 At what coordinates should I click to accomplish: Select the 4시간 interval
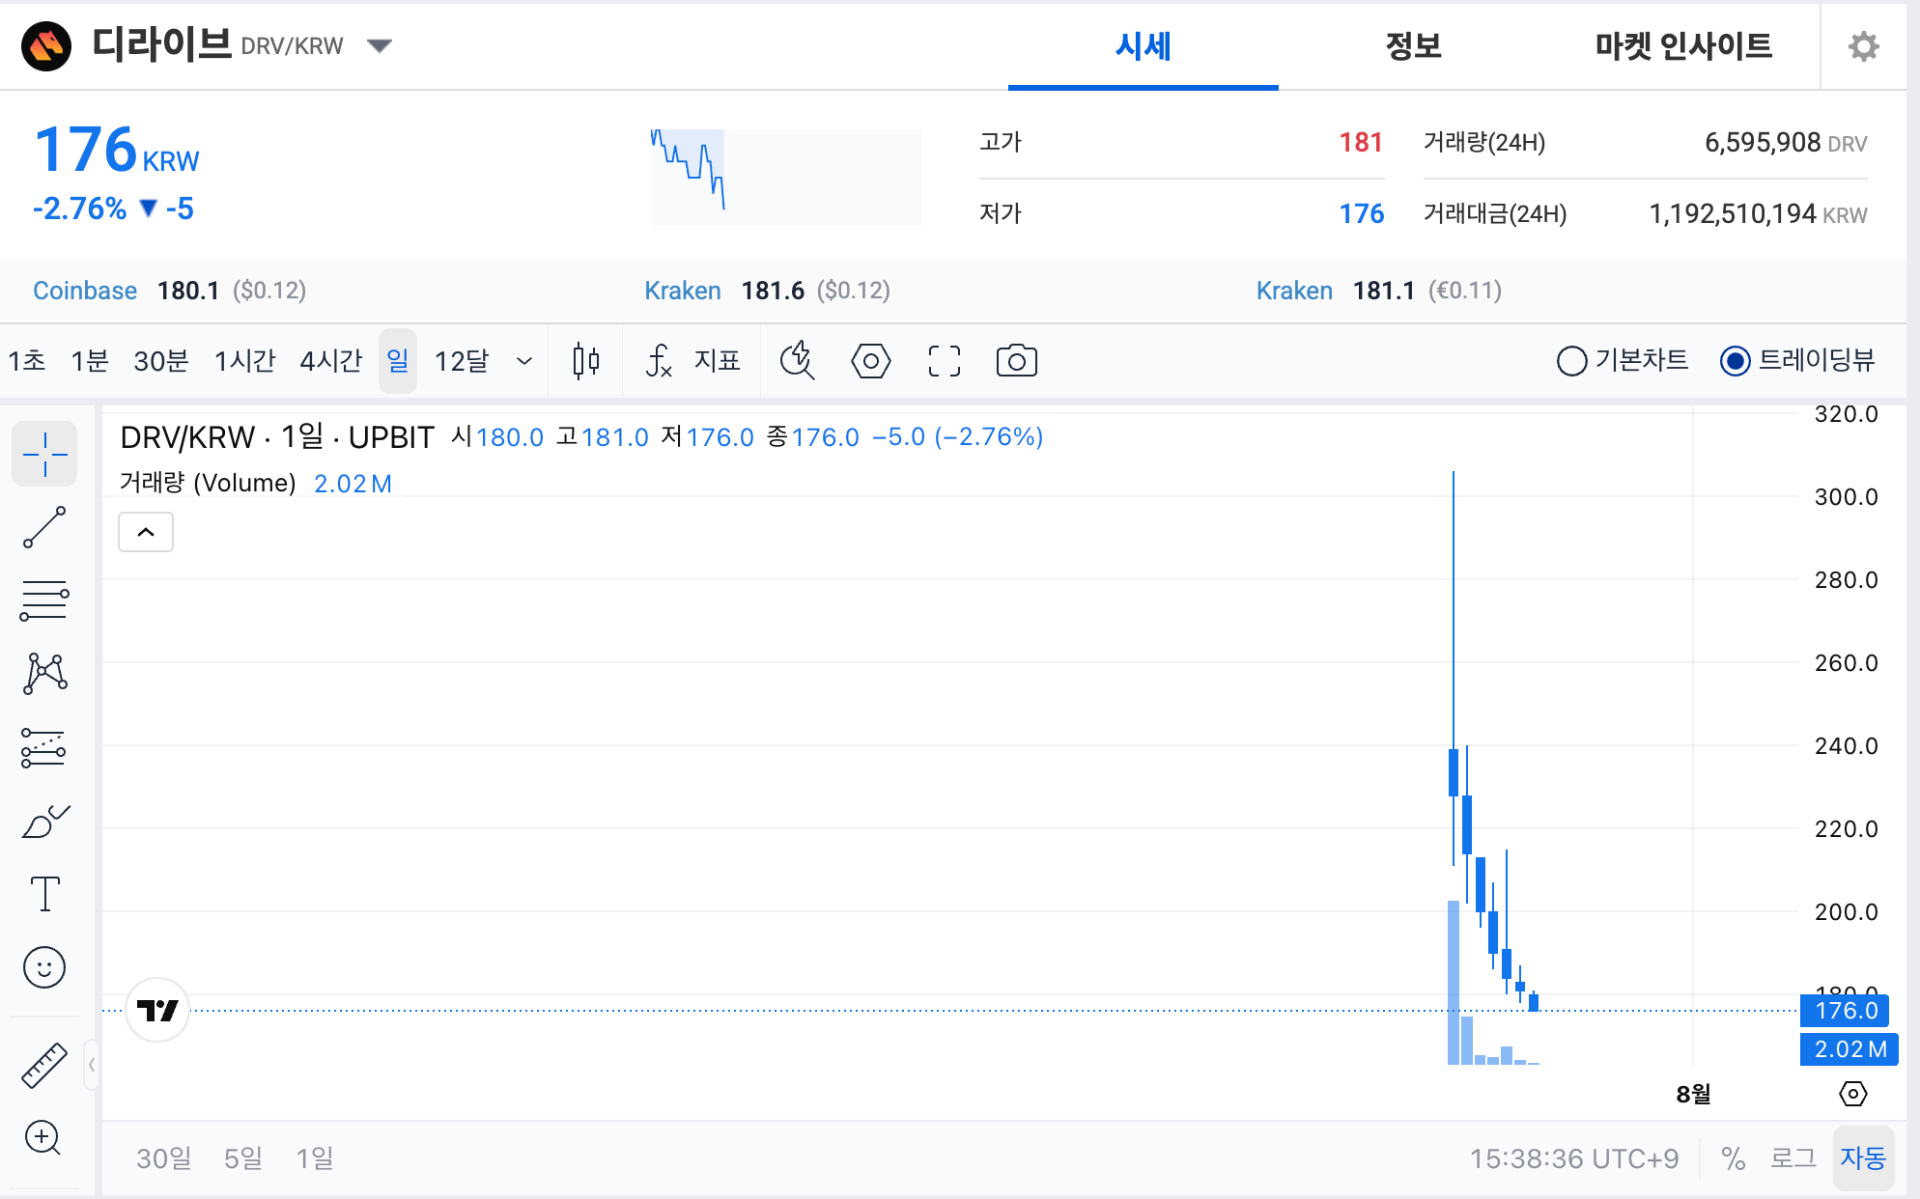click(330, 361)
